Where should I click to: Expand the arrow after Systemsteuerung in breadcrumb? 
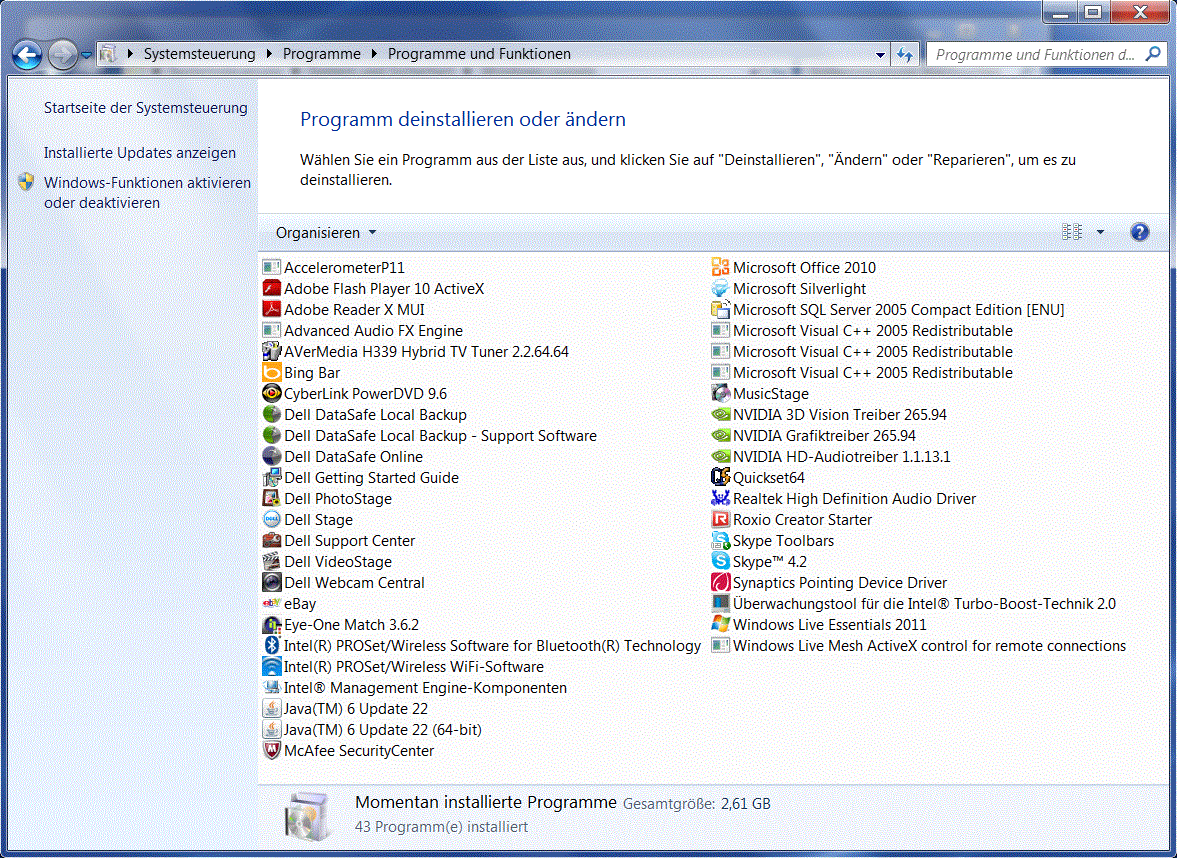[269, 54]
